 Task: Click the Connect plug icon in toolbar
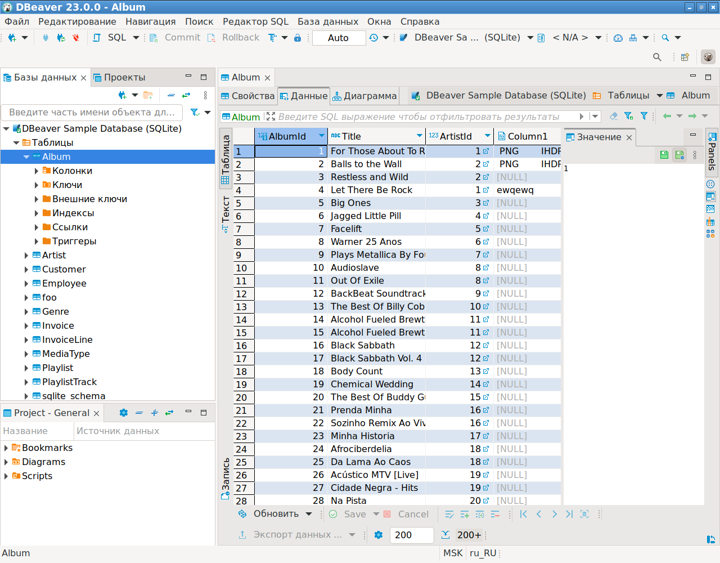45,38
